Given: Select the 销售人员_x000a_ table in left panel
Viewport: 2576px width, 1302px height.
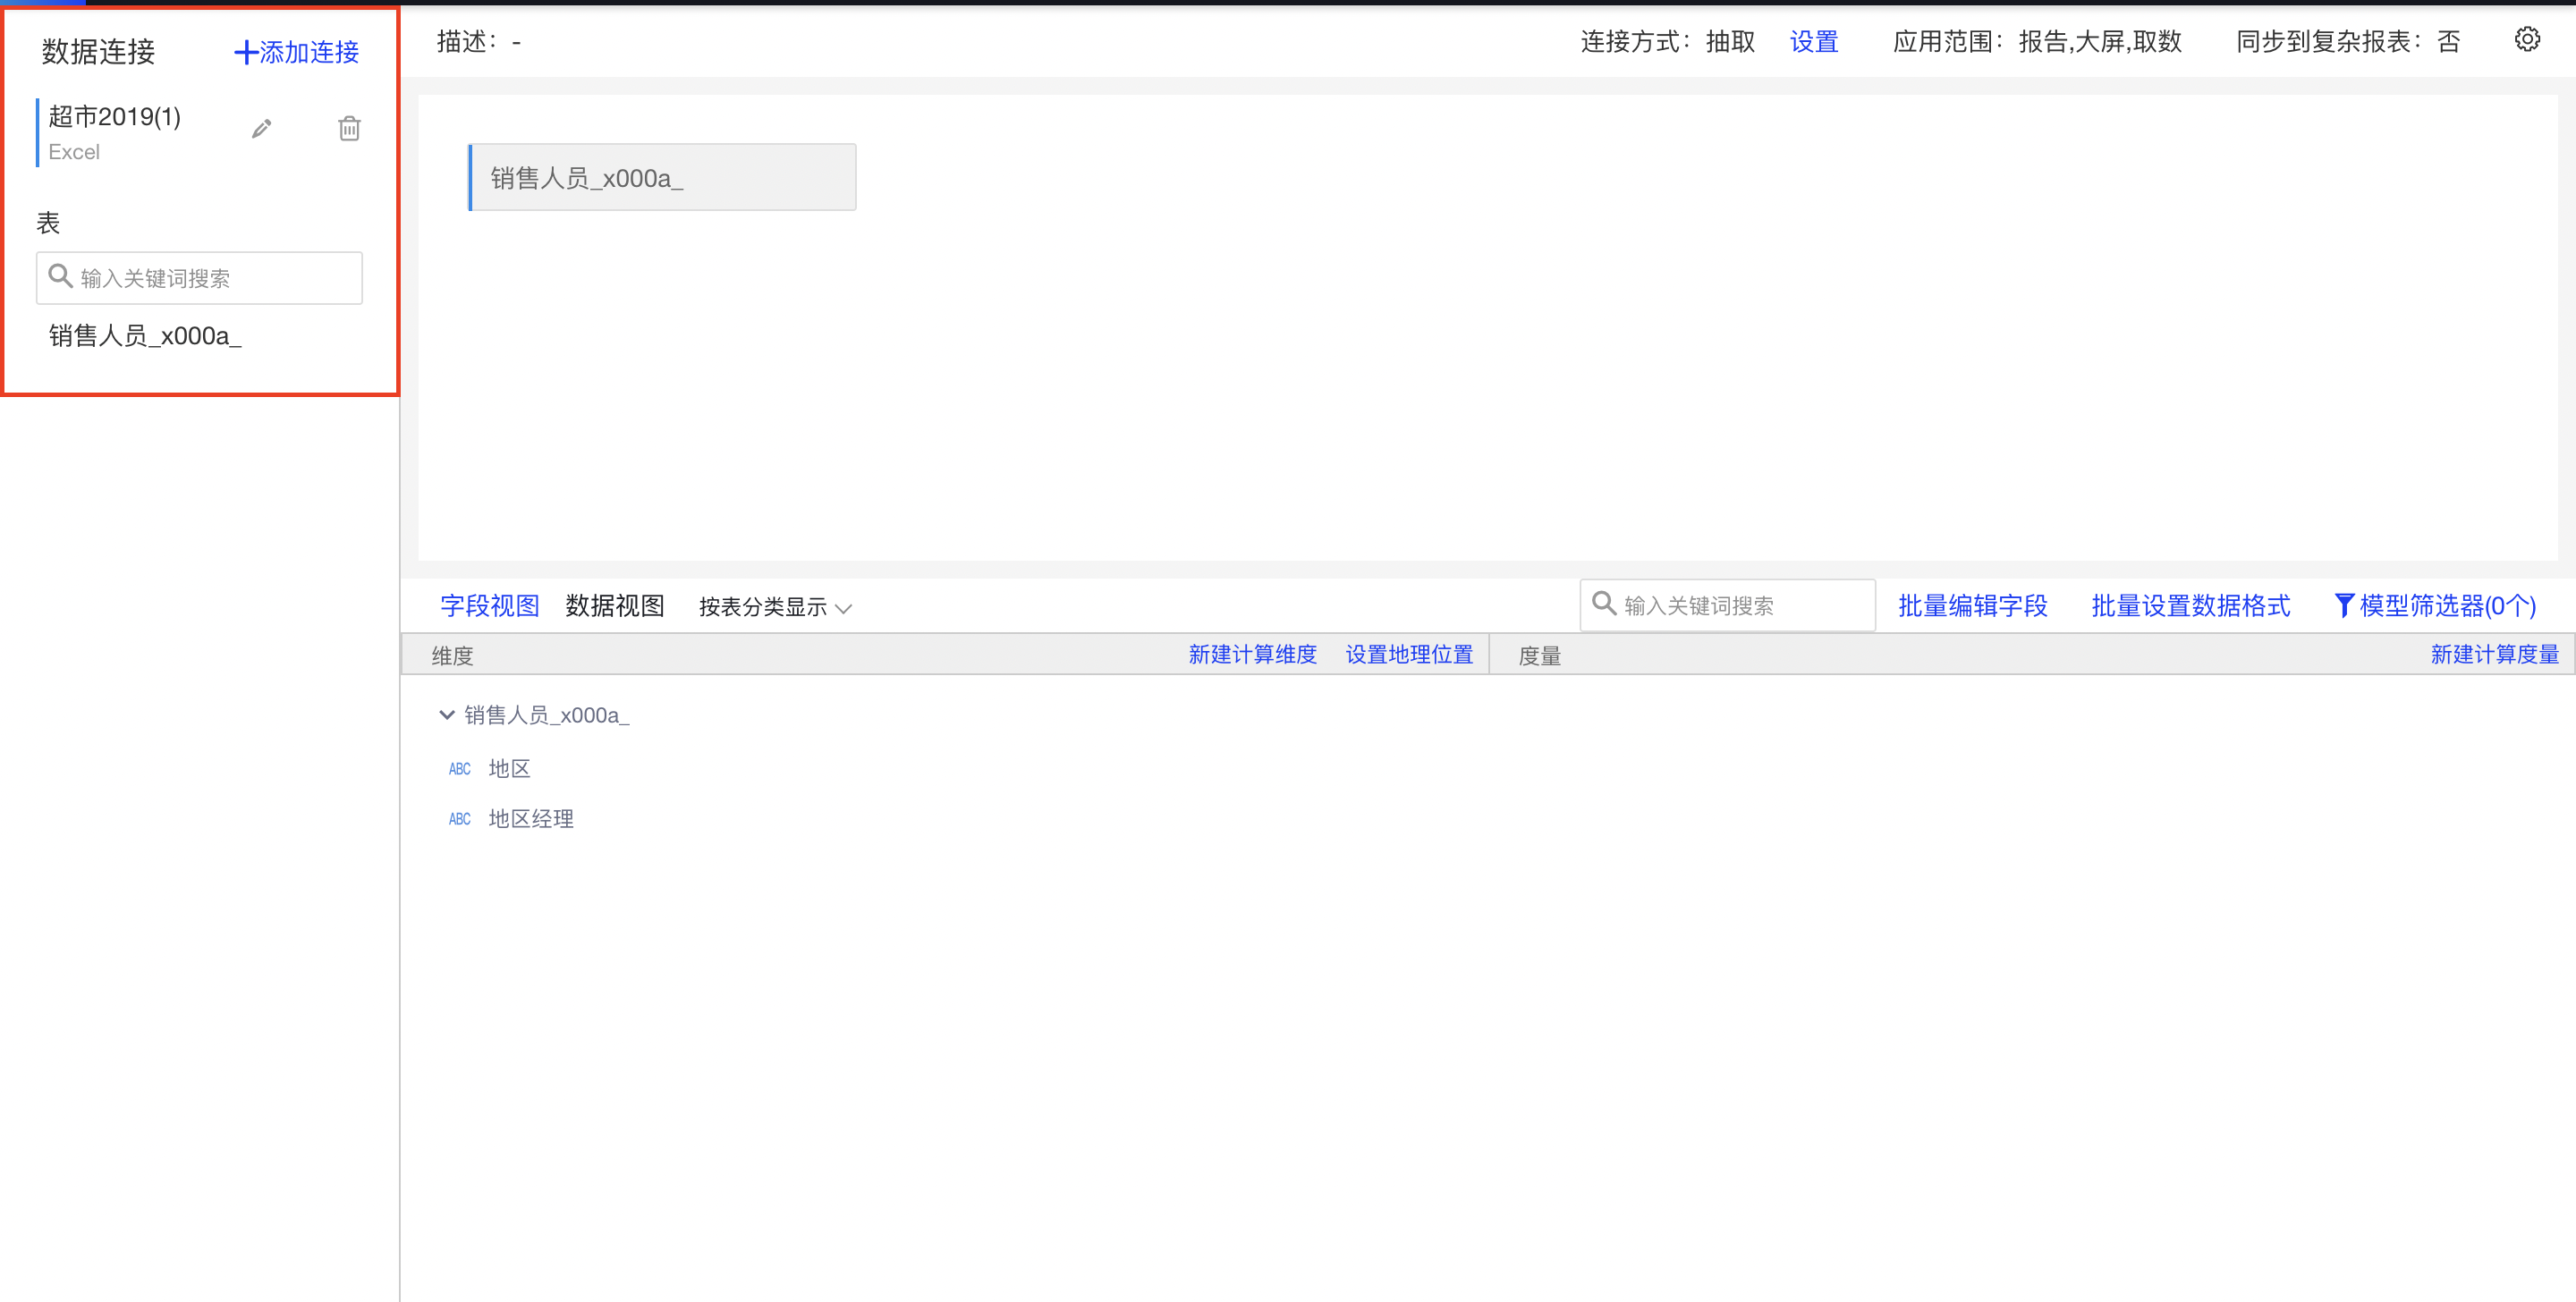Looking at the screenshot, I should point(146,336).
